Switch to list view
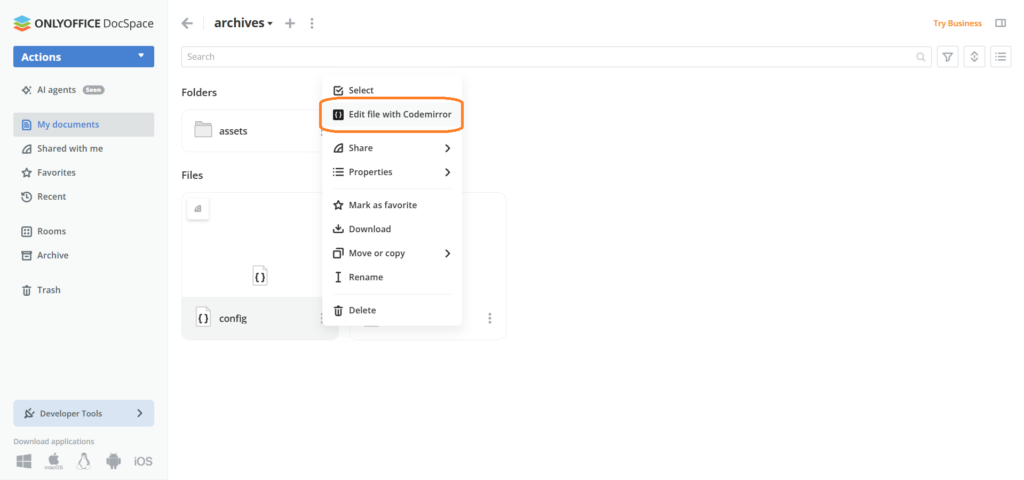 tap(1001, 57)
